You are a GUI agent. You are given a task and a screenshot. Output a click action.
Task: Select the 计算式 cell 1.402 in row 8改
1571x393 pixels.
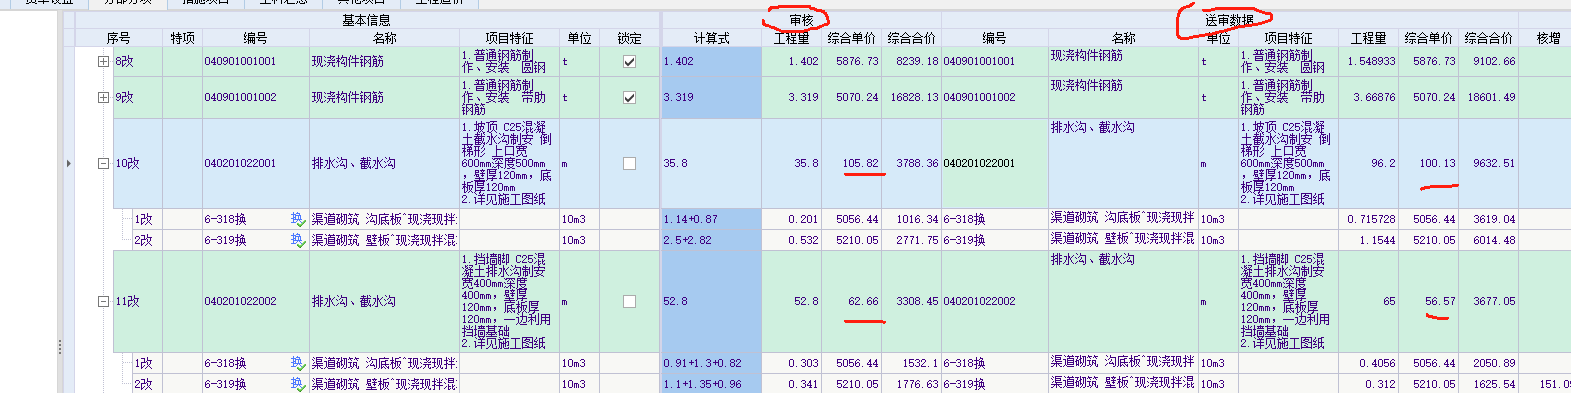[711, 61]
